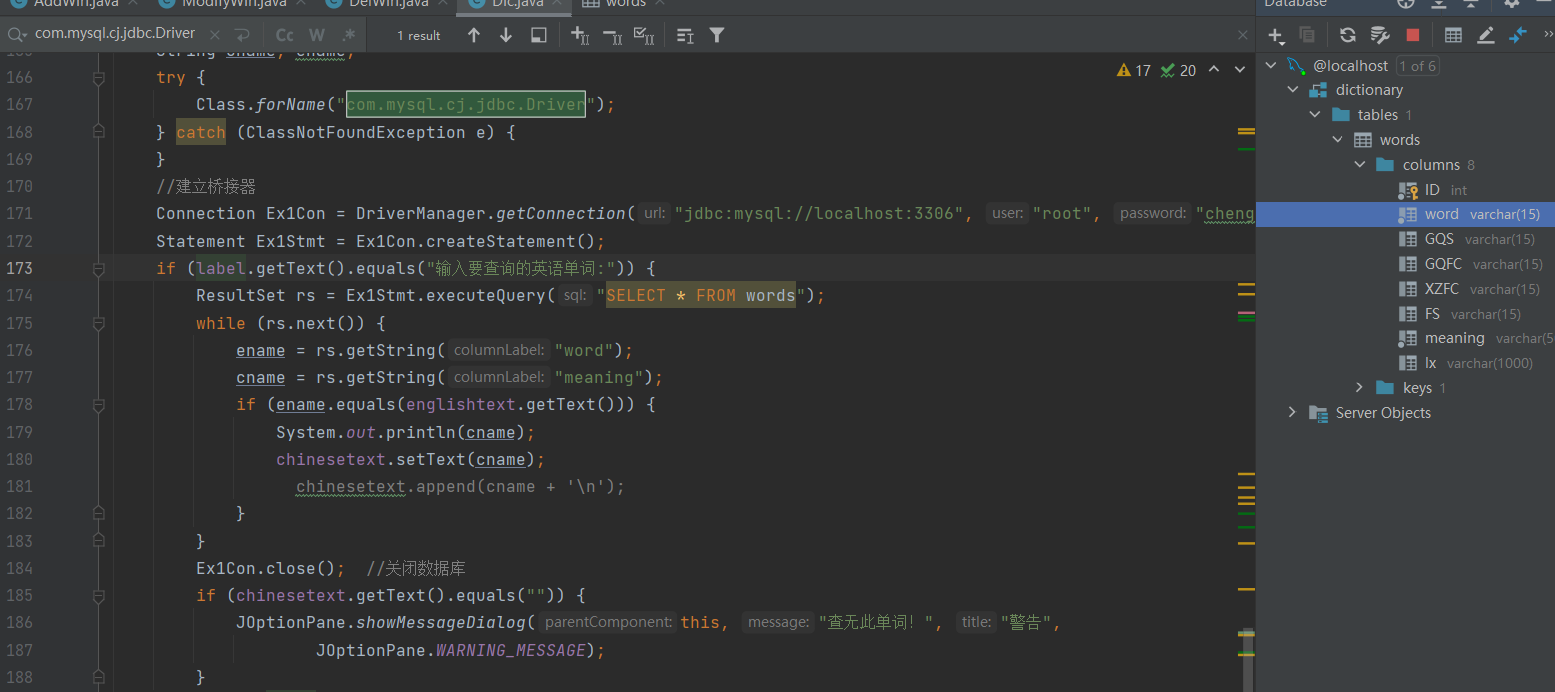Select the meaning column
This screenshot has height=692, width=1555.
(1405, 338)
